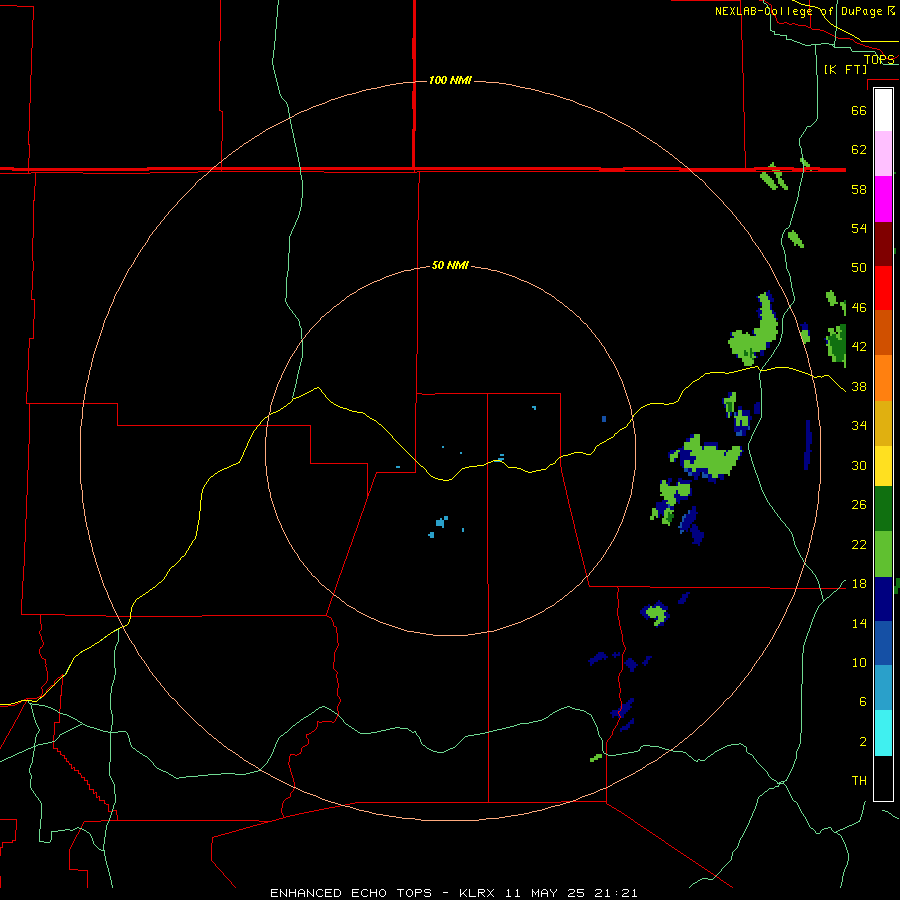Click the legend value '22'

coord(859,544)
